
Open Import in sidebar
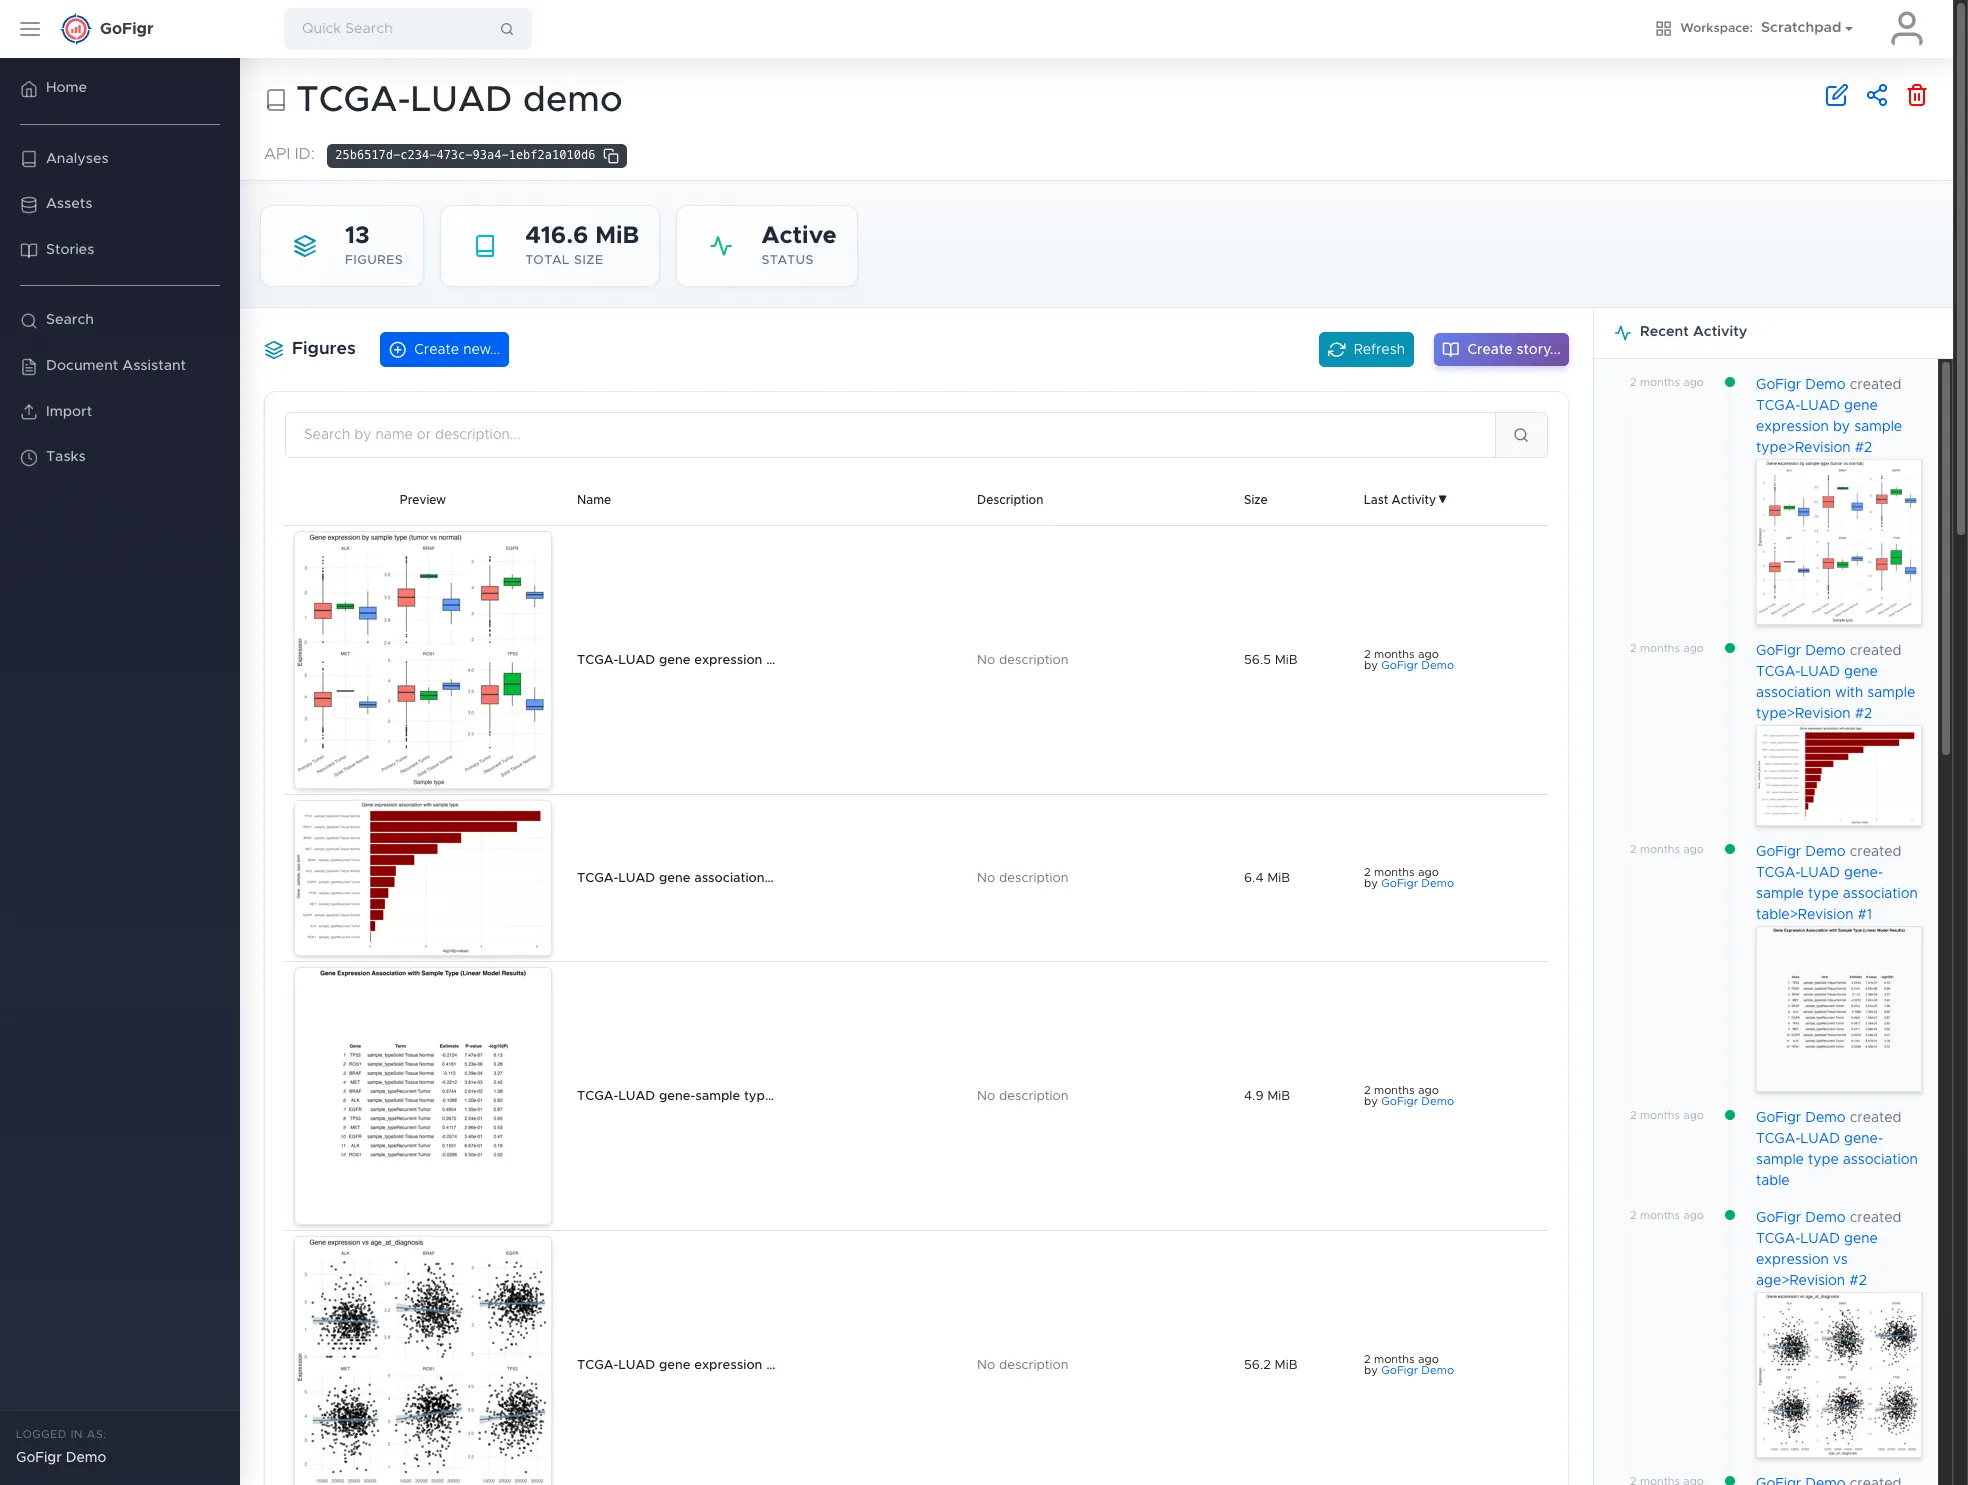point(69,412)
